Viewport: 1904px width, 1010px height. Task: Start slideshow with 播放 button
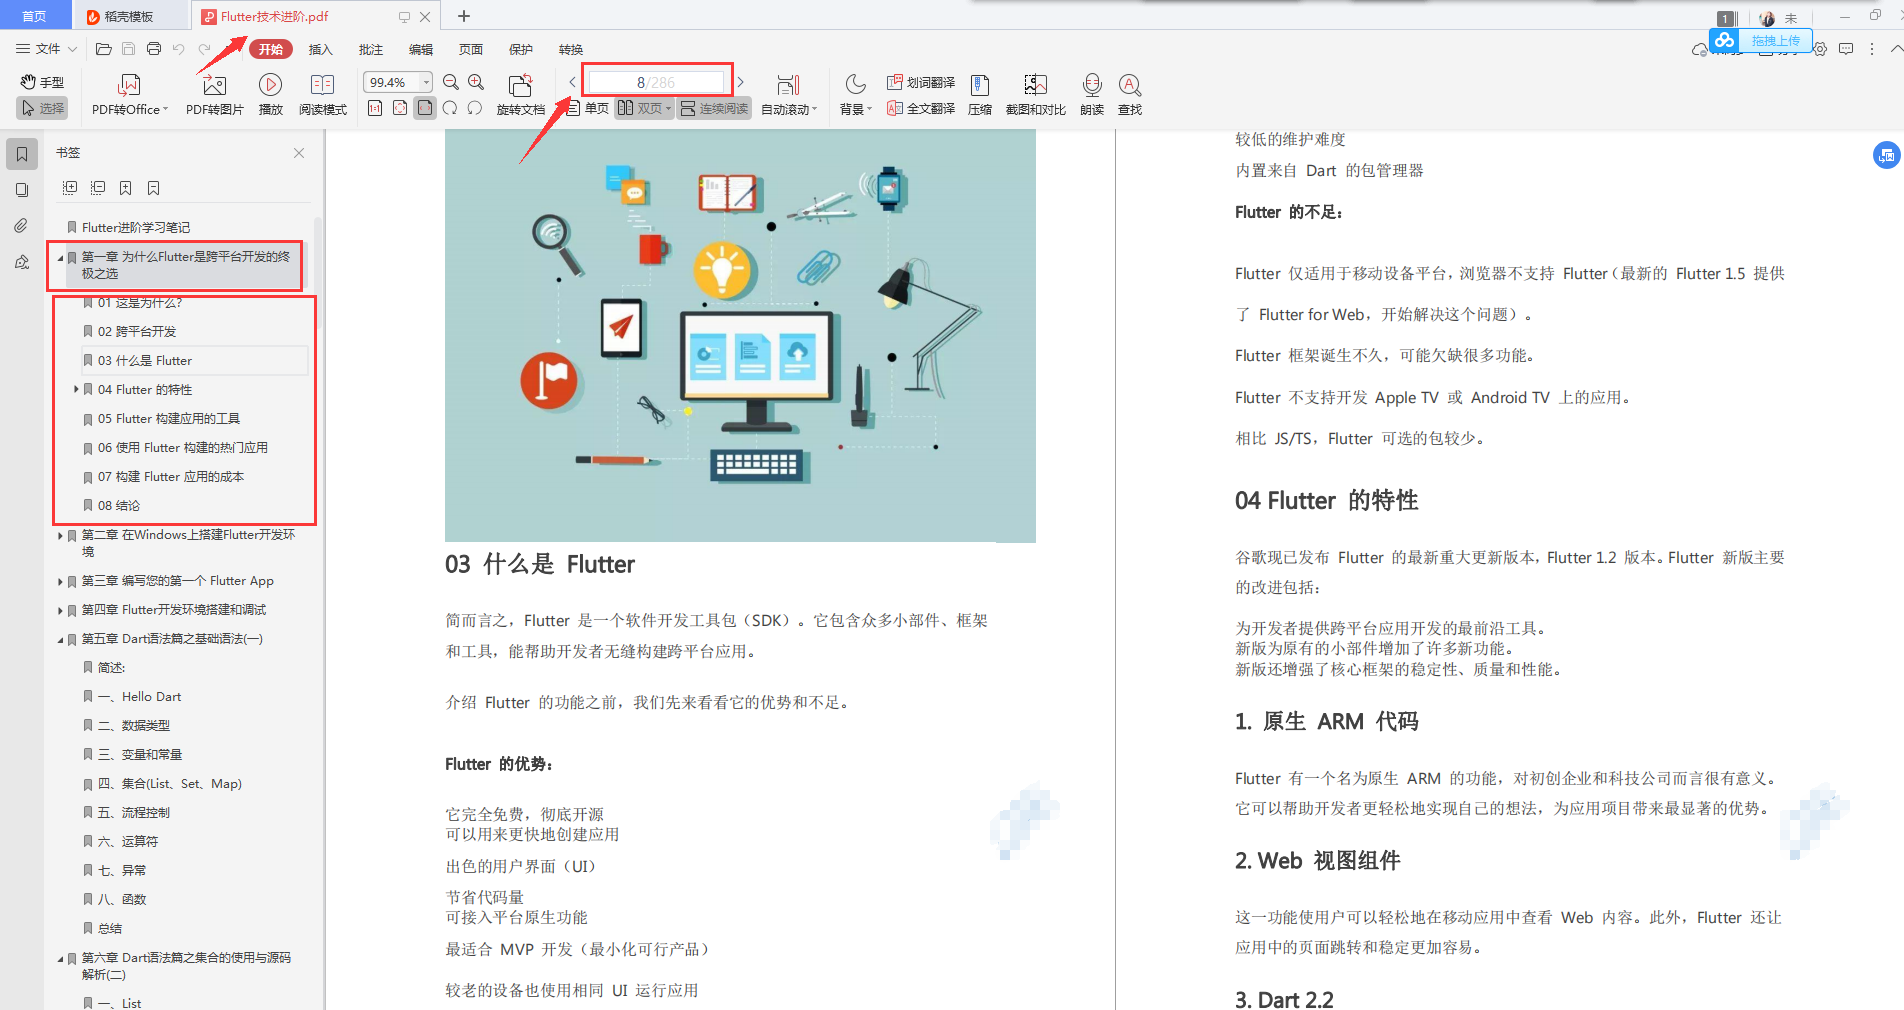pos(270,95)
